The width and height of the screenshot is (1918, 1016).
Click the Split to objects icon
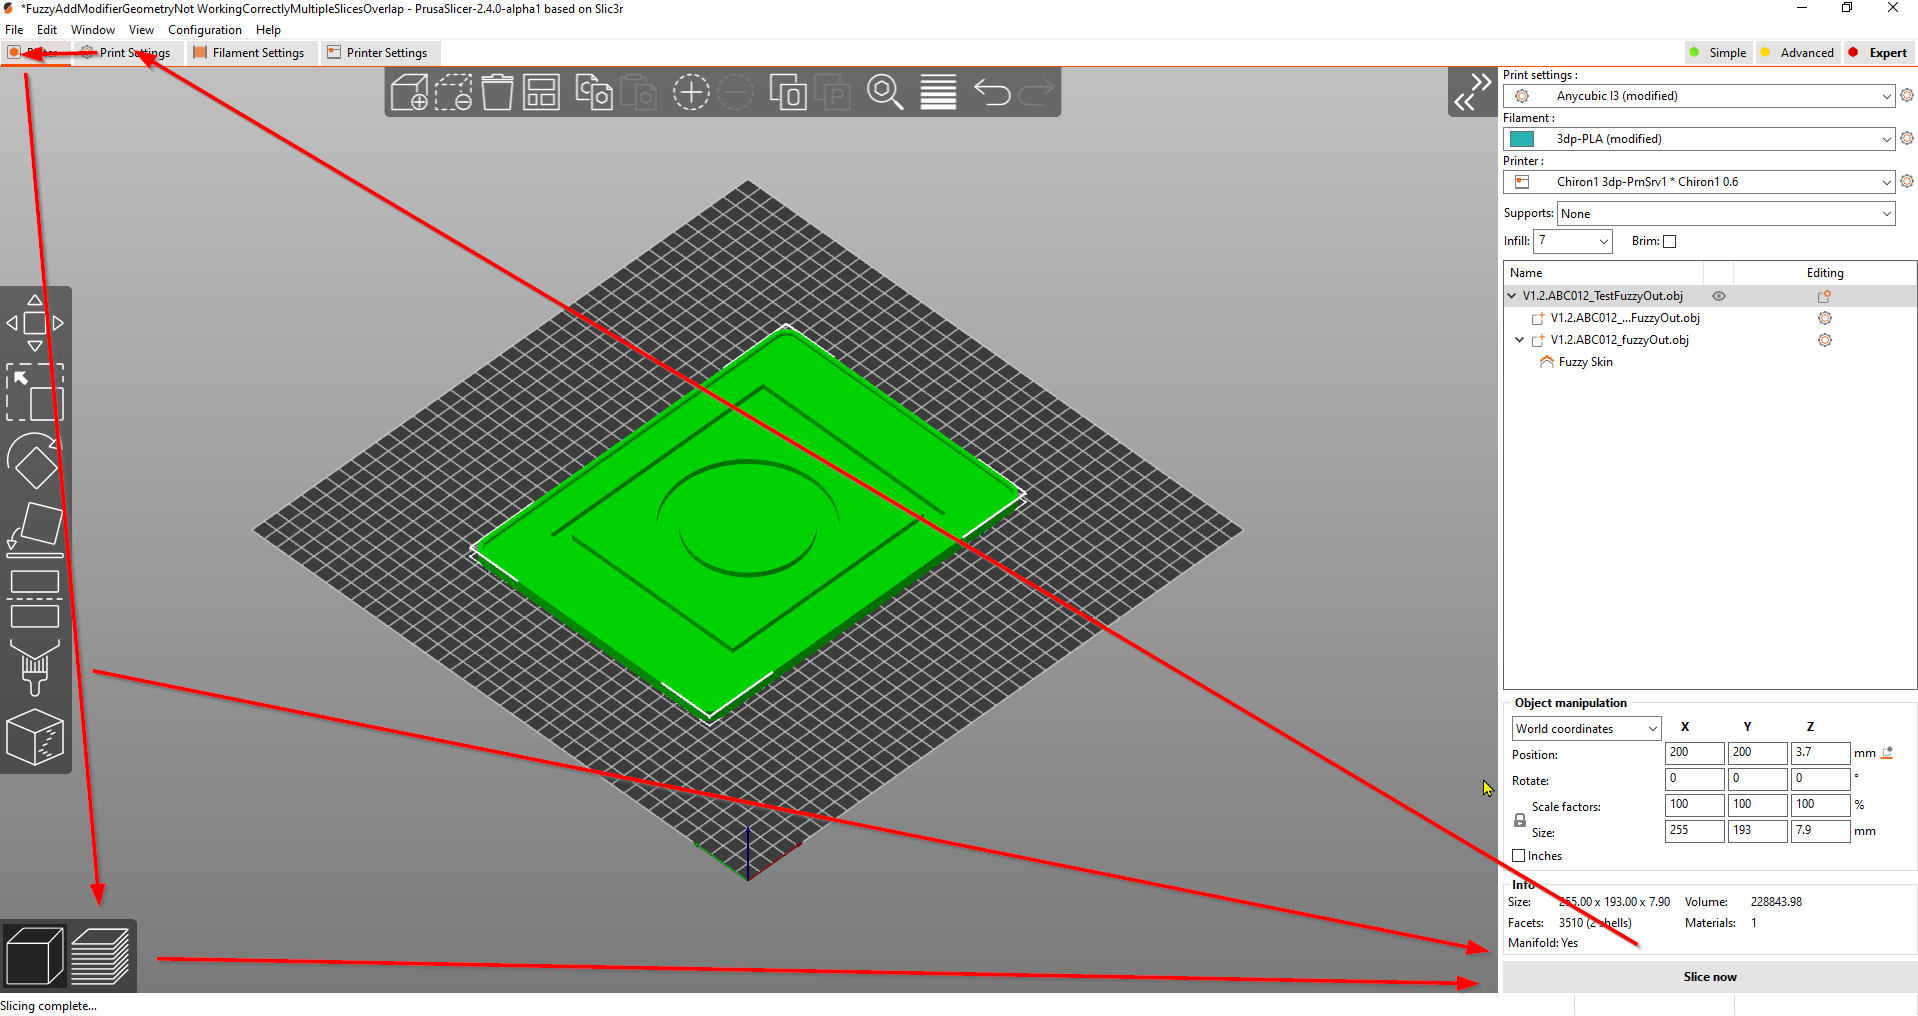click(x=788, y=93)
